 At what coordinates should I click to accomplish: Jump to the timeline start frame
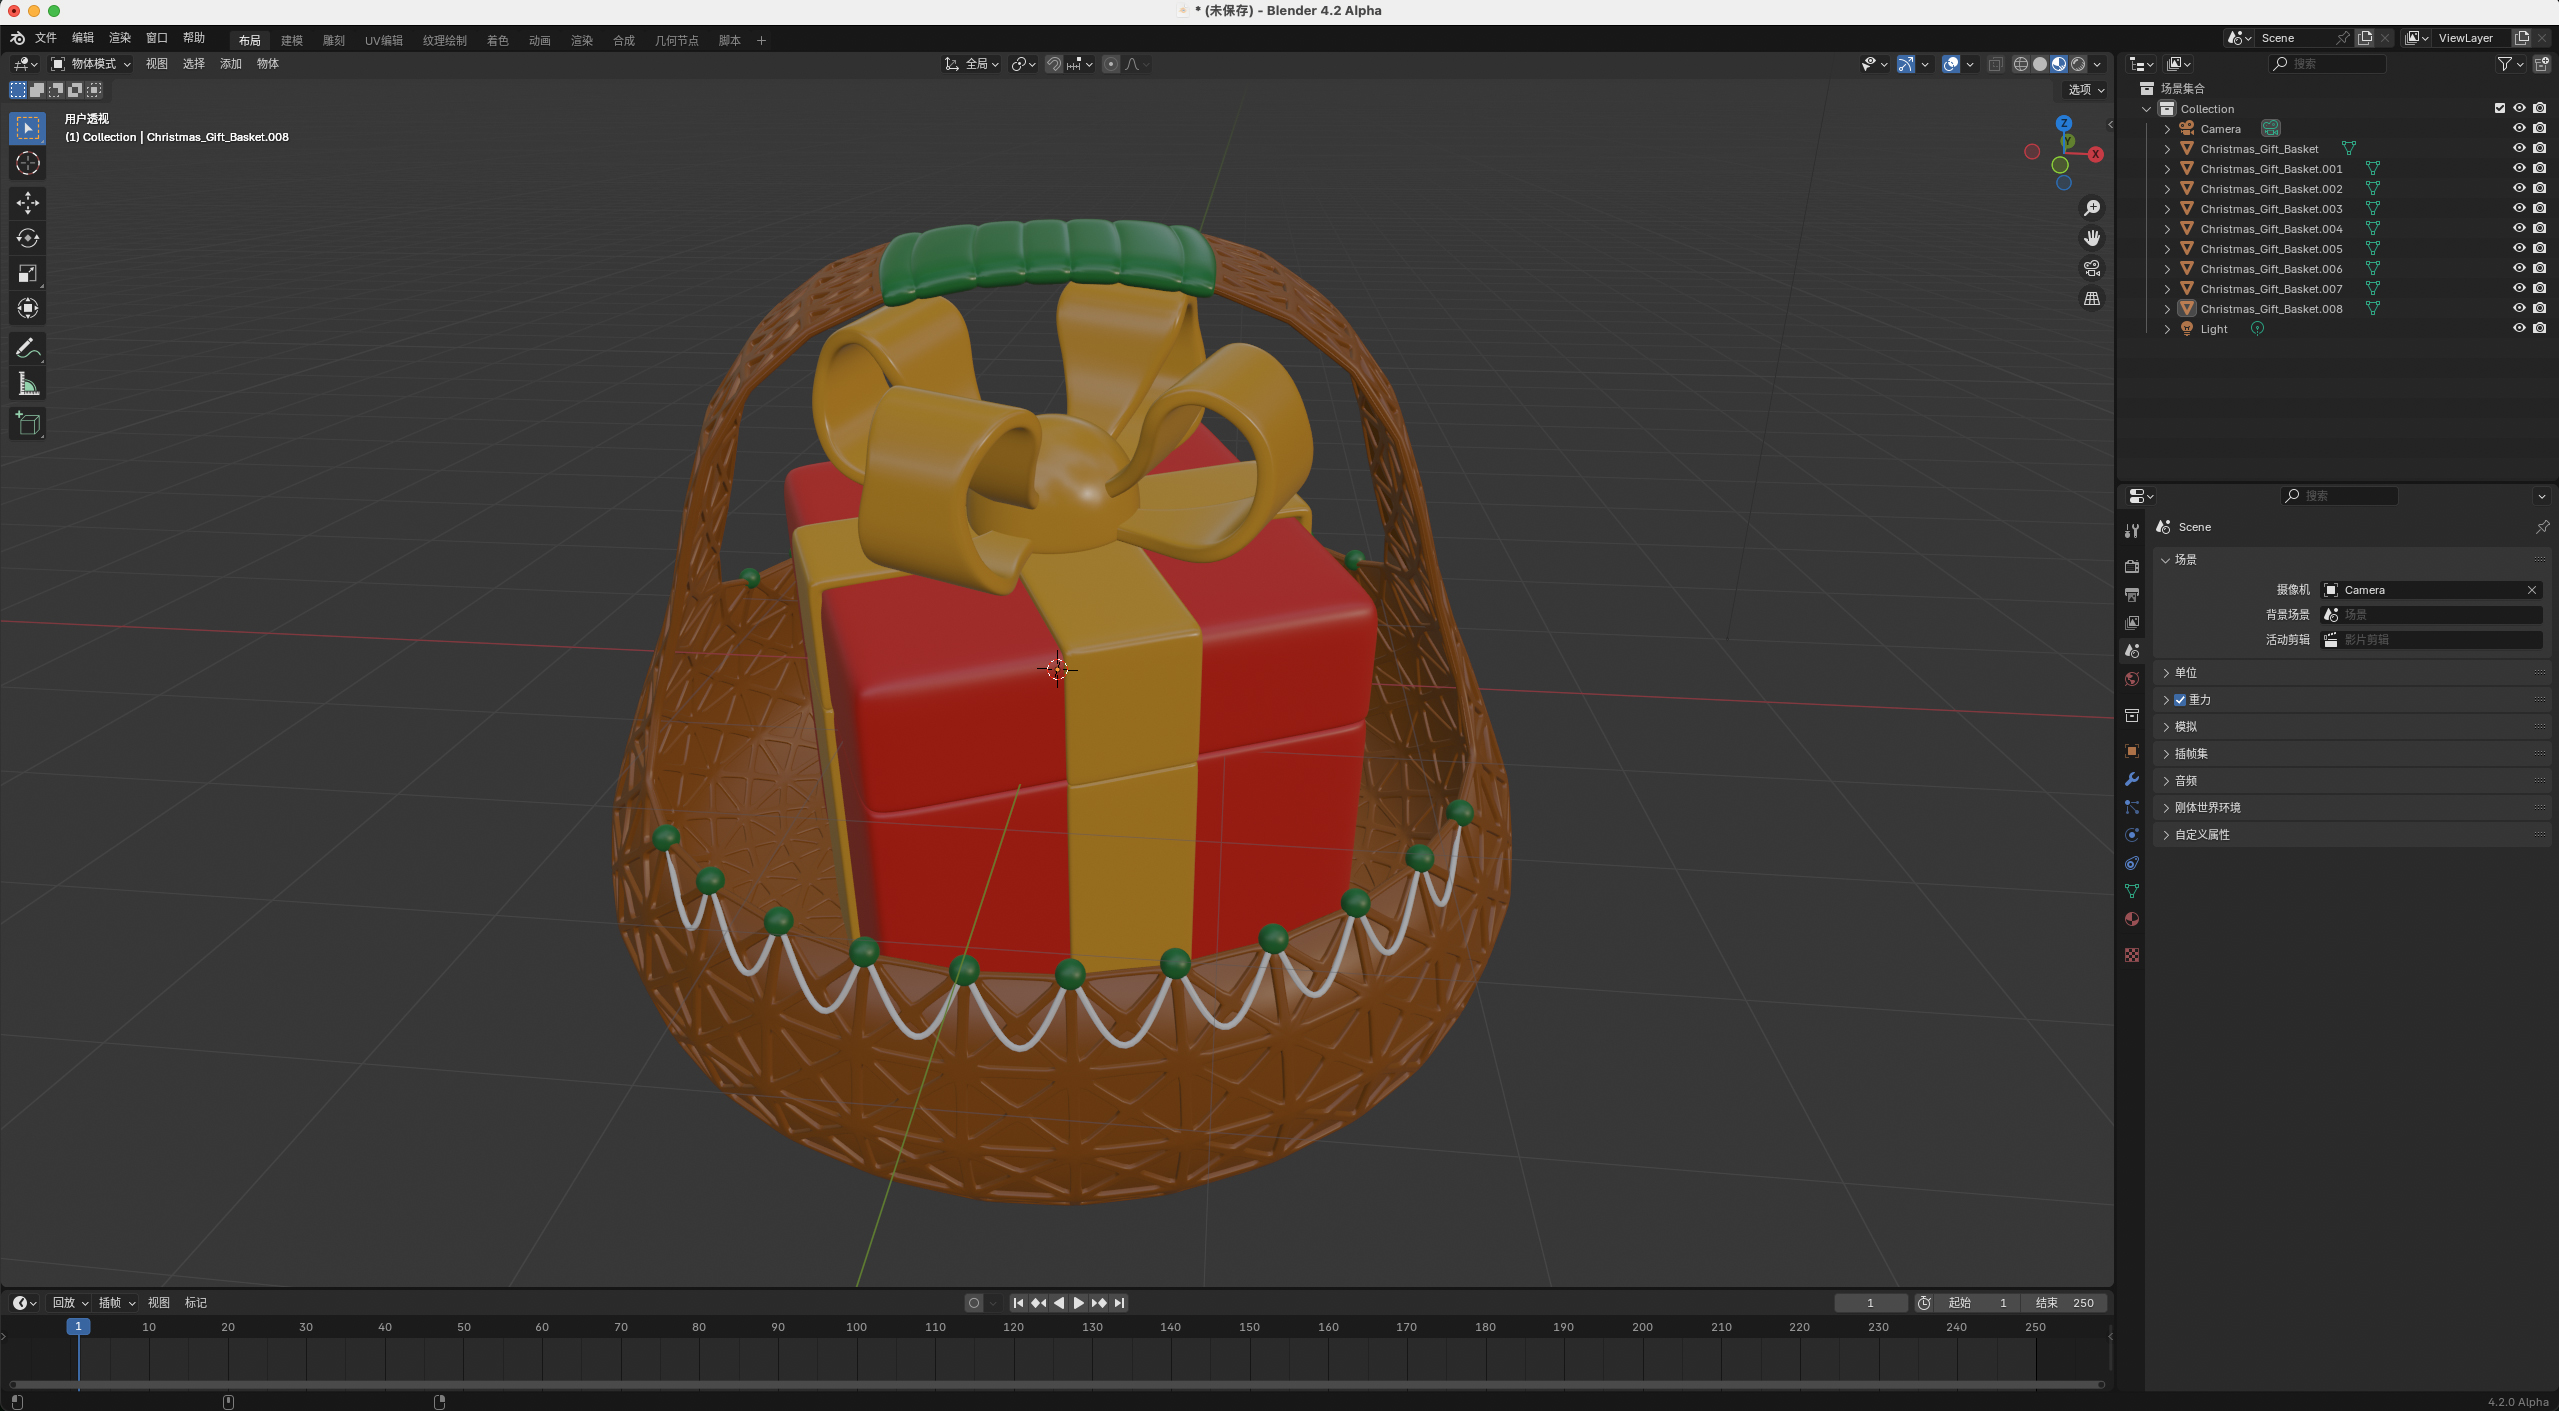coord(1018,1303)
